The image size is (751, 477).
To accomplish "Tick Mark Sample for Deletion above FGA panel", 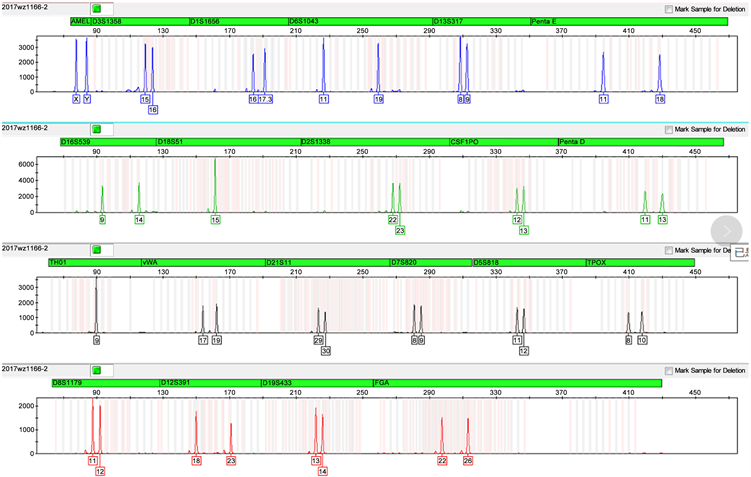I will (670, 371).
